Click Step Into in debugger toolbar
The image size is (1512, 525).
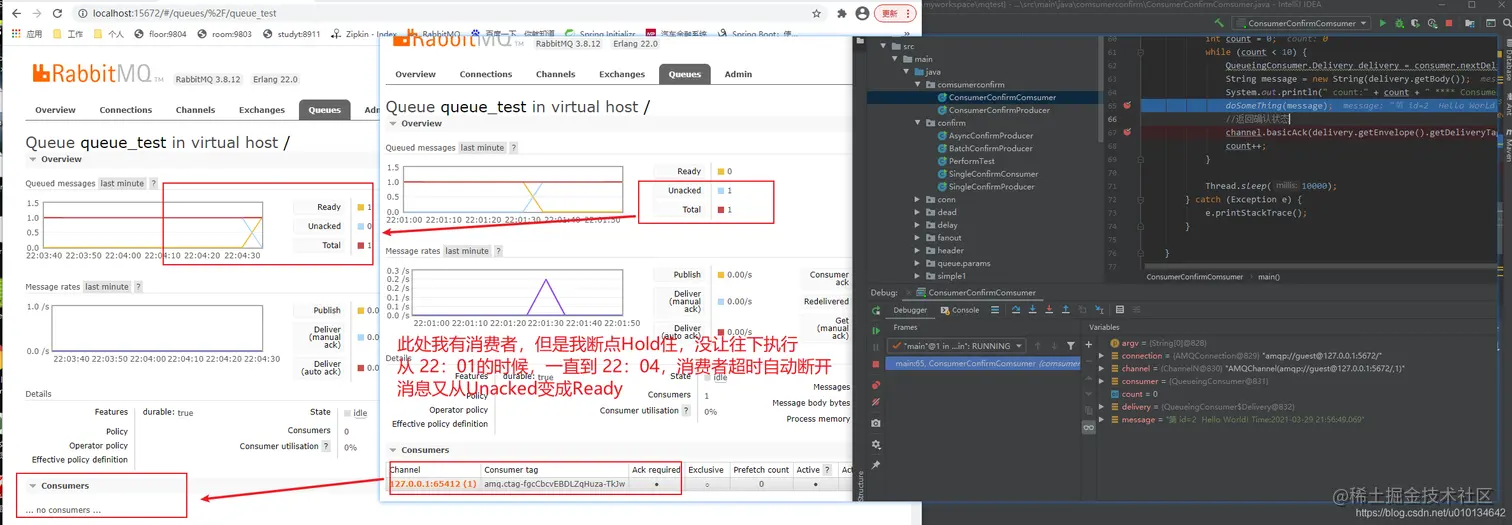tap(1030, 310)
